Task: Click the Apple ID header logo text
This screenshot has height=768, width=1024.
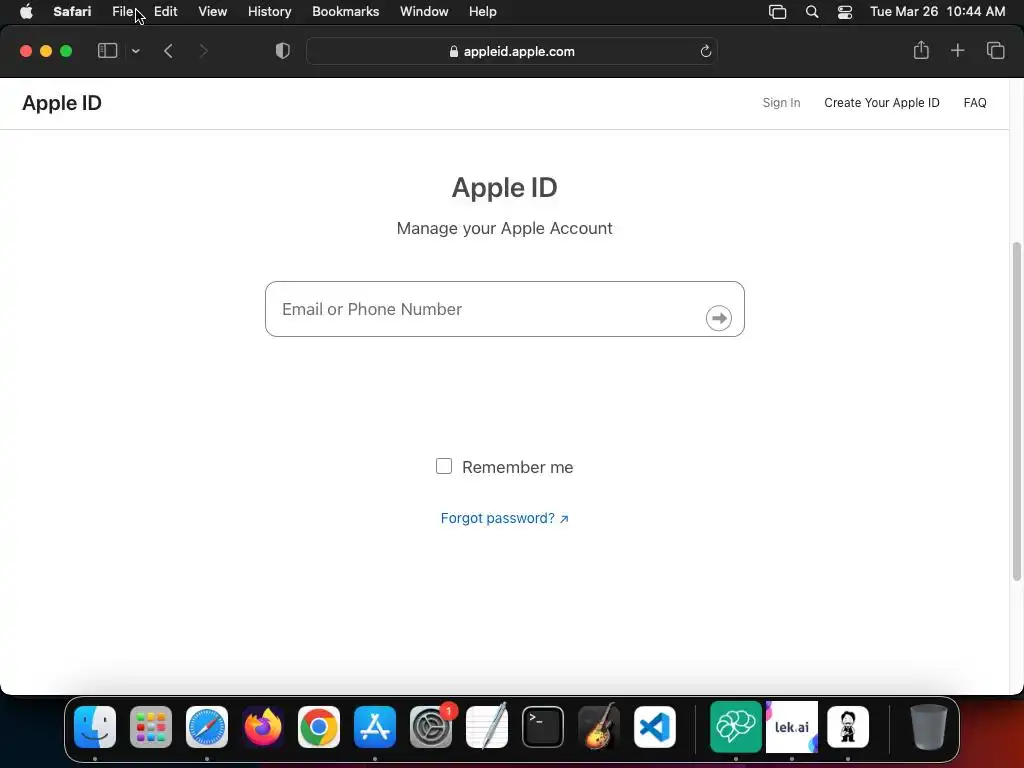Action: coord(62,103)
